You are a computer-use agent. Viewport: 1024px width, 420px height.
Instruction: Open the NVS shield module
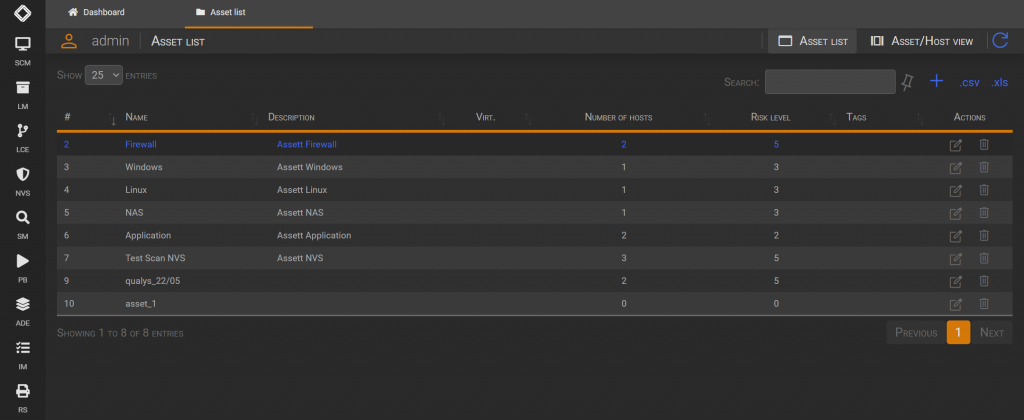[23, 182]
